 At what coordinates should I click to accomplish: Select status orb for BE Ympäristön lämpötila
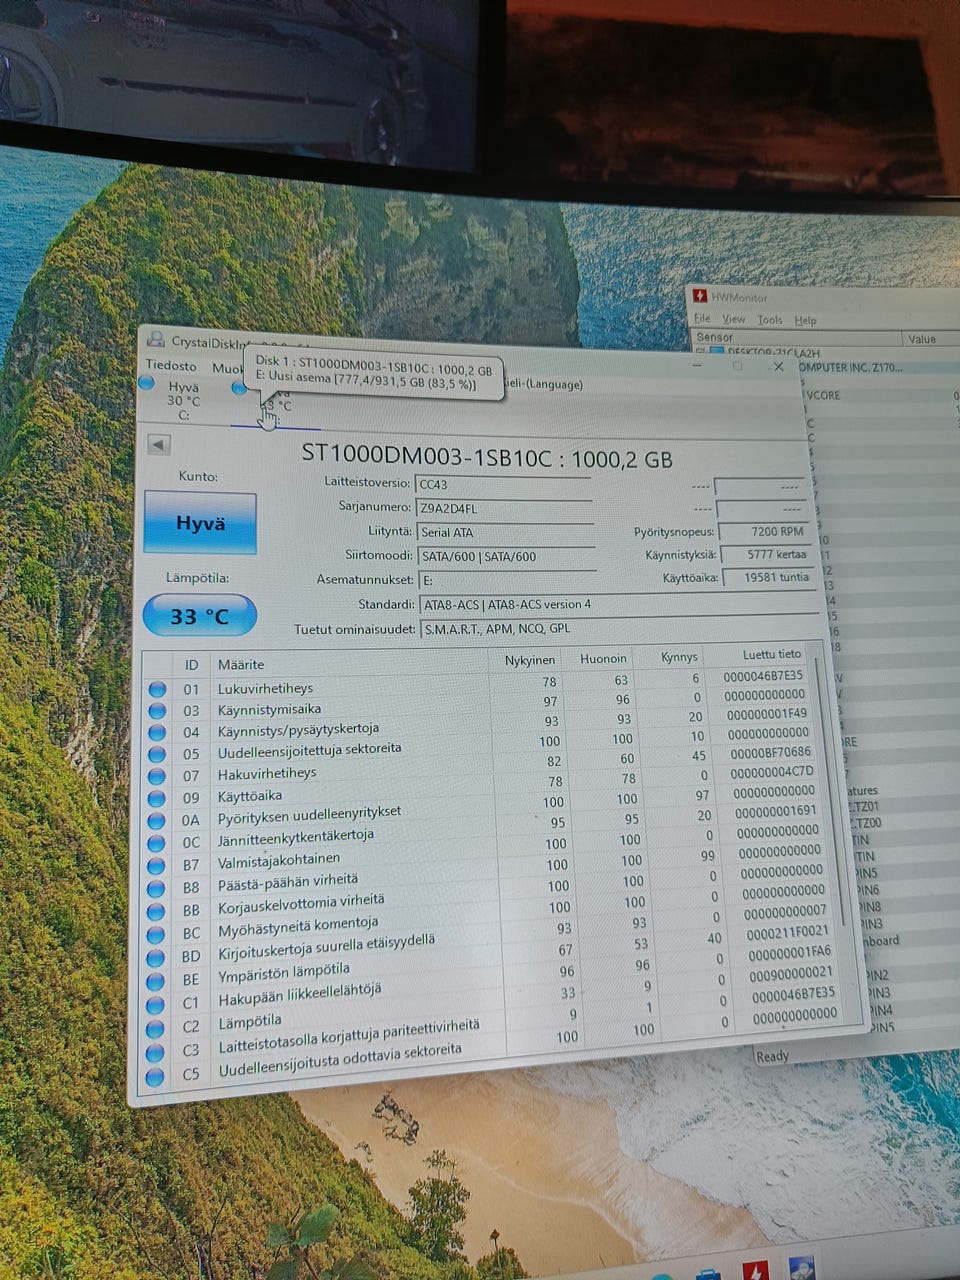pos(155,980)
